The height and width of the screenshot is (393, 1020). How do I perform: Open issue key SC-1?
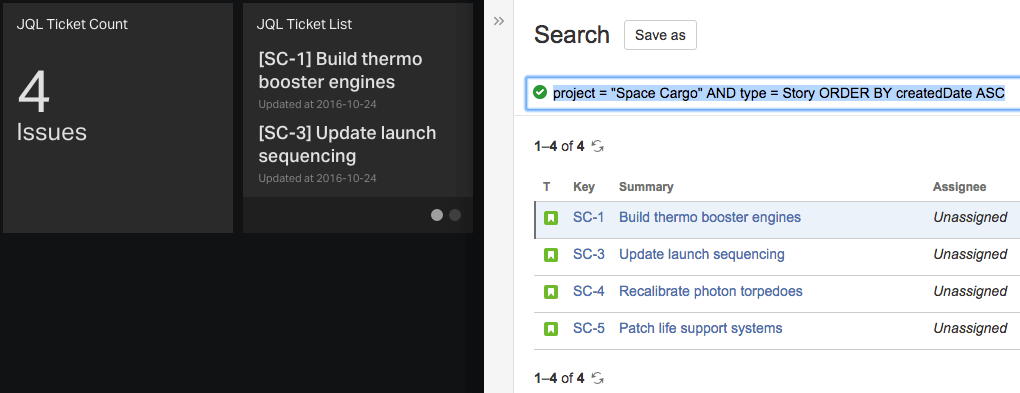click(588, 217)
